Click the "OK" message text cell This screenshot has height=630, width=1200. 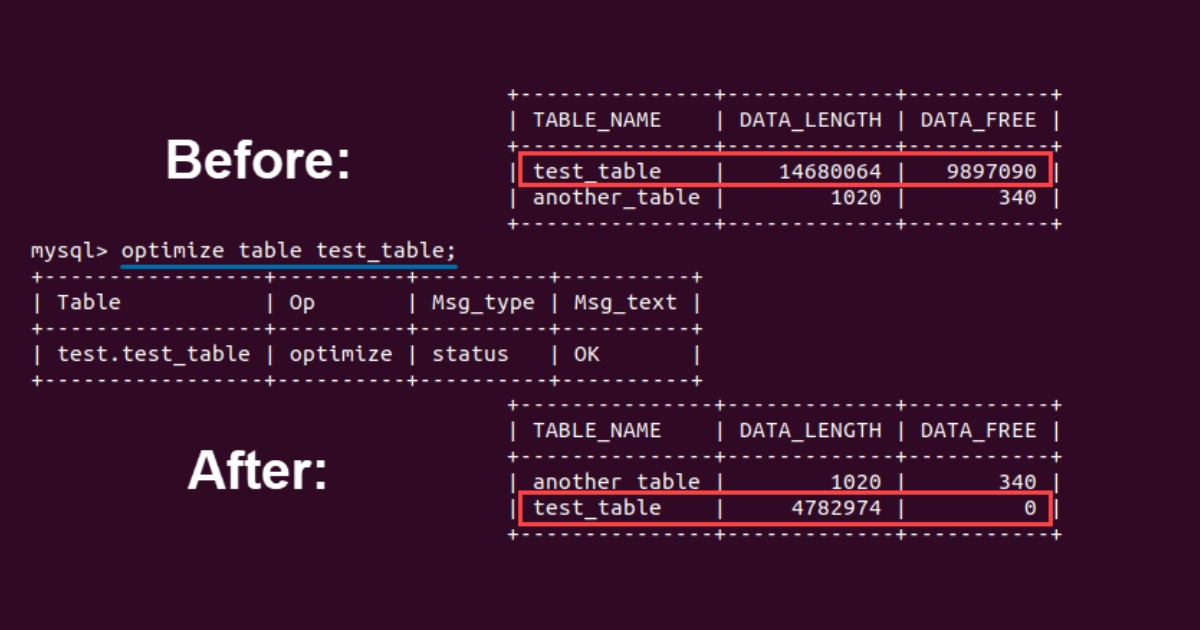tap(587, 354)
